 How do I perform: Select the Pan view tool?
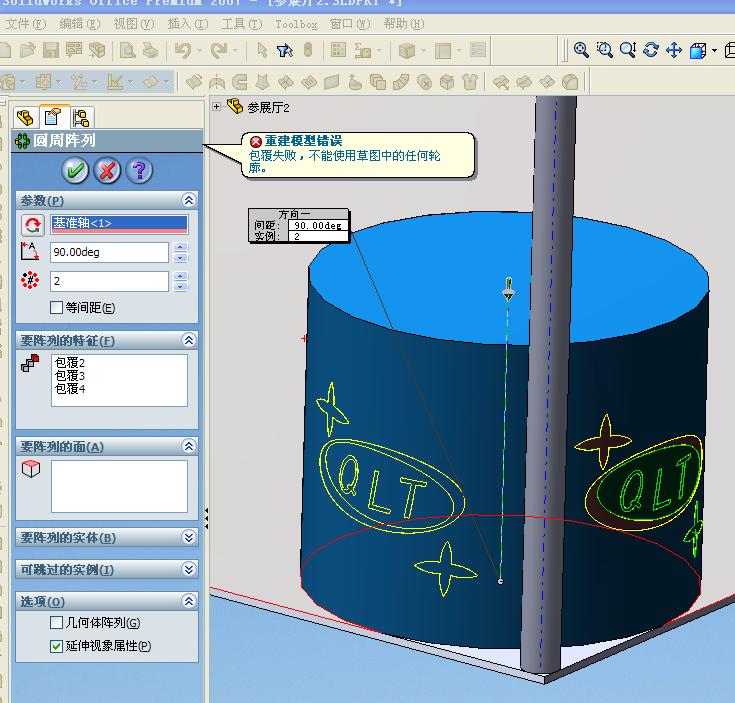tap(674, 50)
